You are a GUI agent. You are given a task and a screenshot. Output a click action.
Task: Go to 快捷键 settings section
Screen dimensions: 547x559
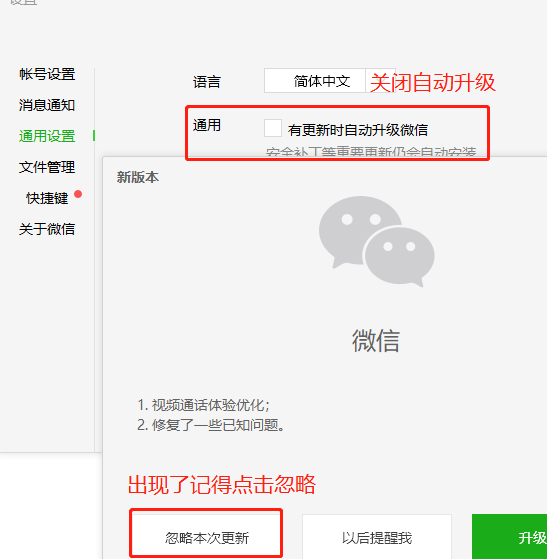[47, 198]
